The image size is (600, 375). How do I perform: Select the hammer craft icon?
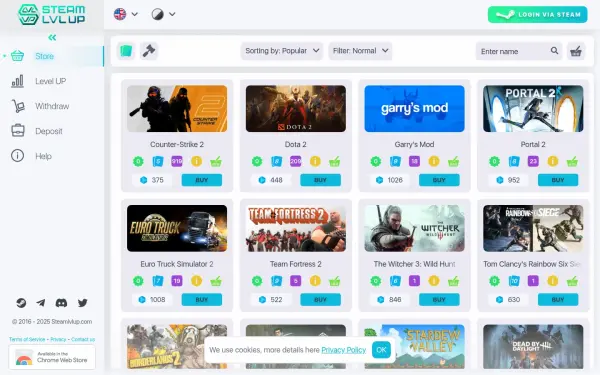[x=149, y=51]
